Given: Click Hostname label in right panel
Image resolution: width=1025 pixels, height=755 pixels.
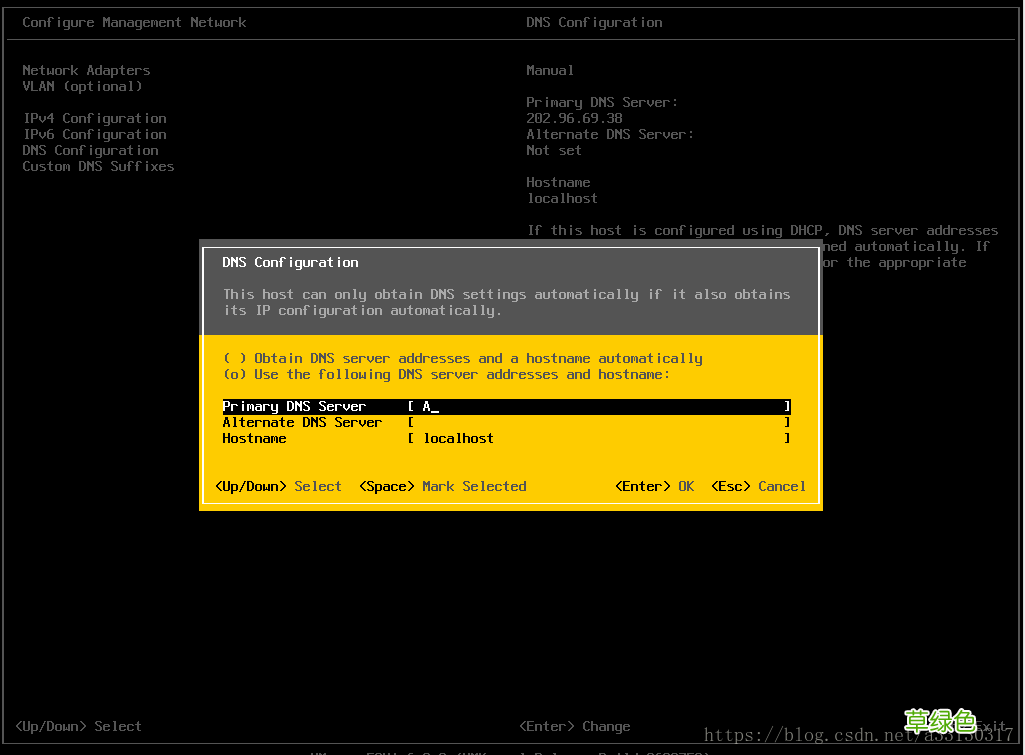Looking at the screenshot, I should click(558, 182).
